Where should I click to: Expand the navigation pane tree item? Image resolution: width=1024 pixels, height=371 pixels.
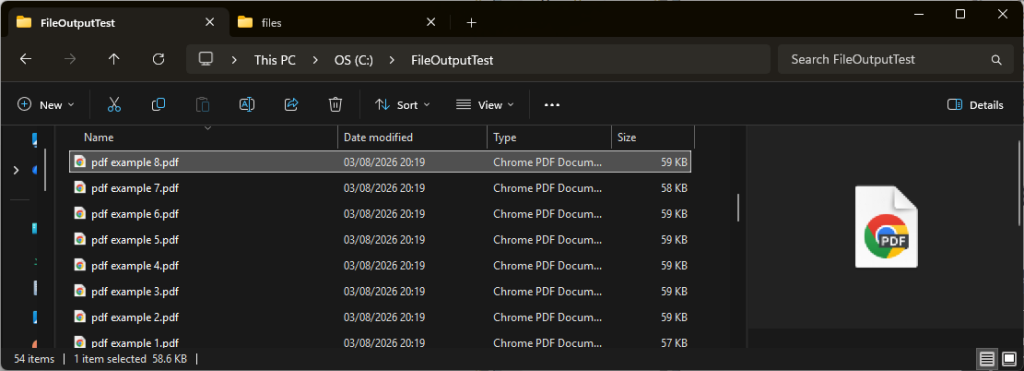click(x=16, y=170)
